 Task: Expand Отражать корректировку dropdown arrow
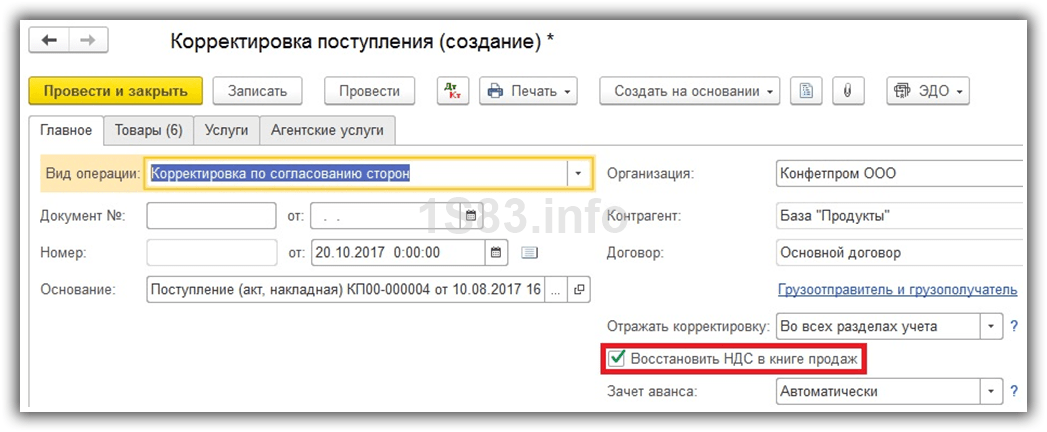pos(991,327)
